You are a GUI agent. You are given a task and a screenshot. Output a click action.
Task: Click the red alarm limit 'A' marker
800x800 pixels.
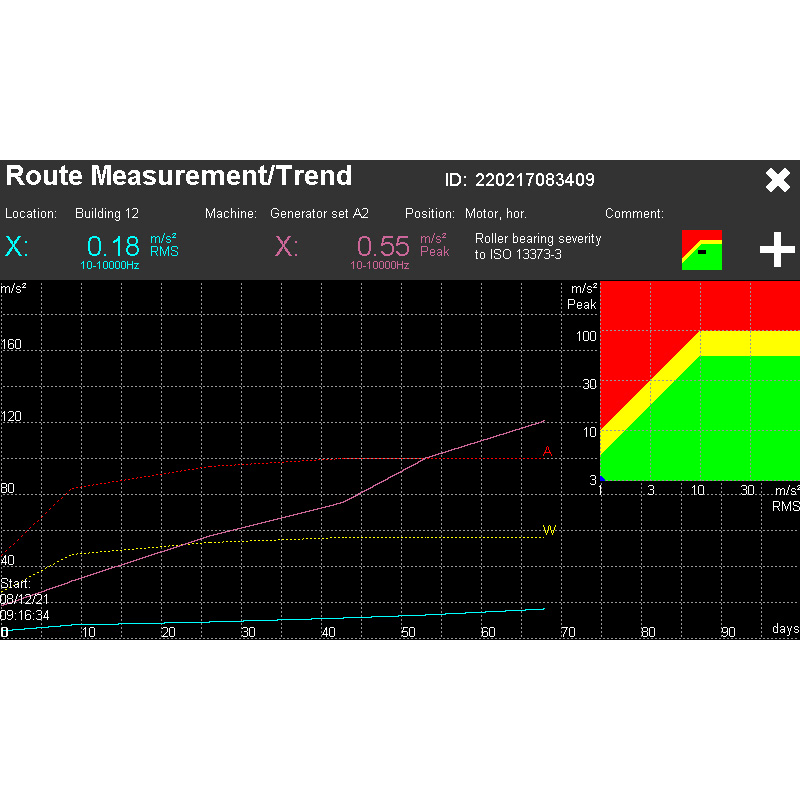[547, 452]
